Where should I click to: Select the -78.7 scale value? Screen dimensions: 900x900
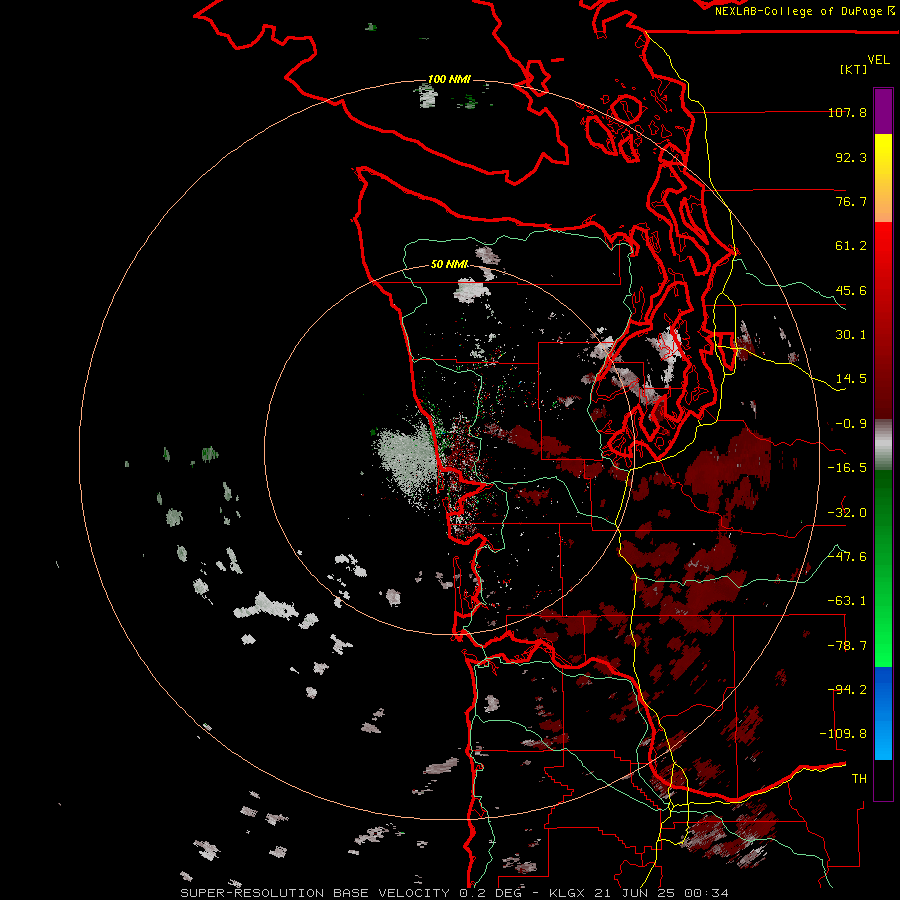(847, 646)
